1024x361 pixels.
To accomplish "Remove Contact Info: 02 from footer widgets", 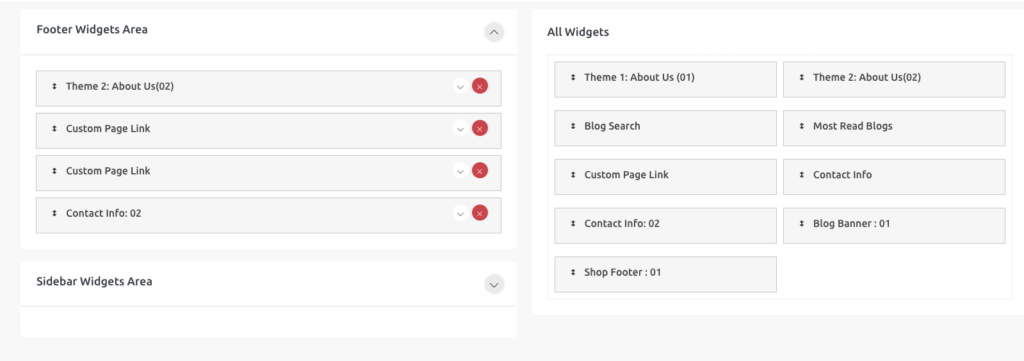I will pyautogui.click(x=479, y=213).
